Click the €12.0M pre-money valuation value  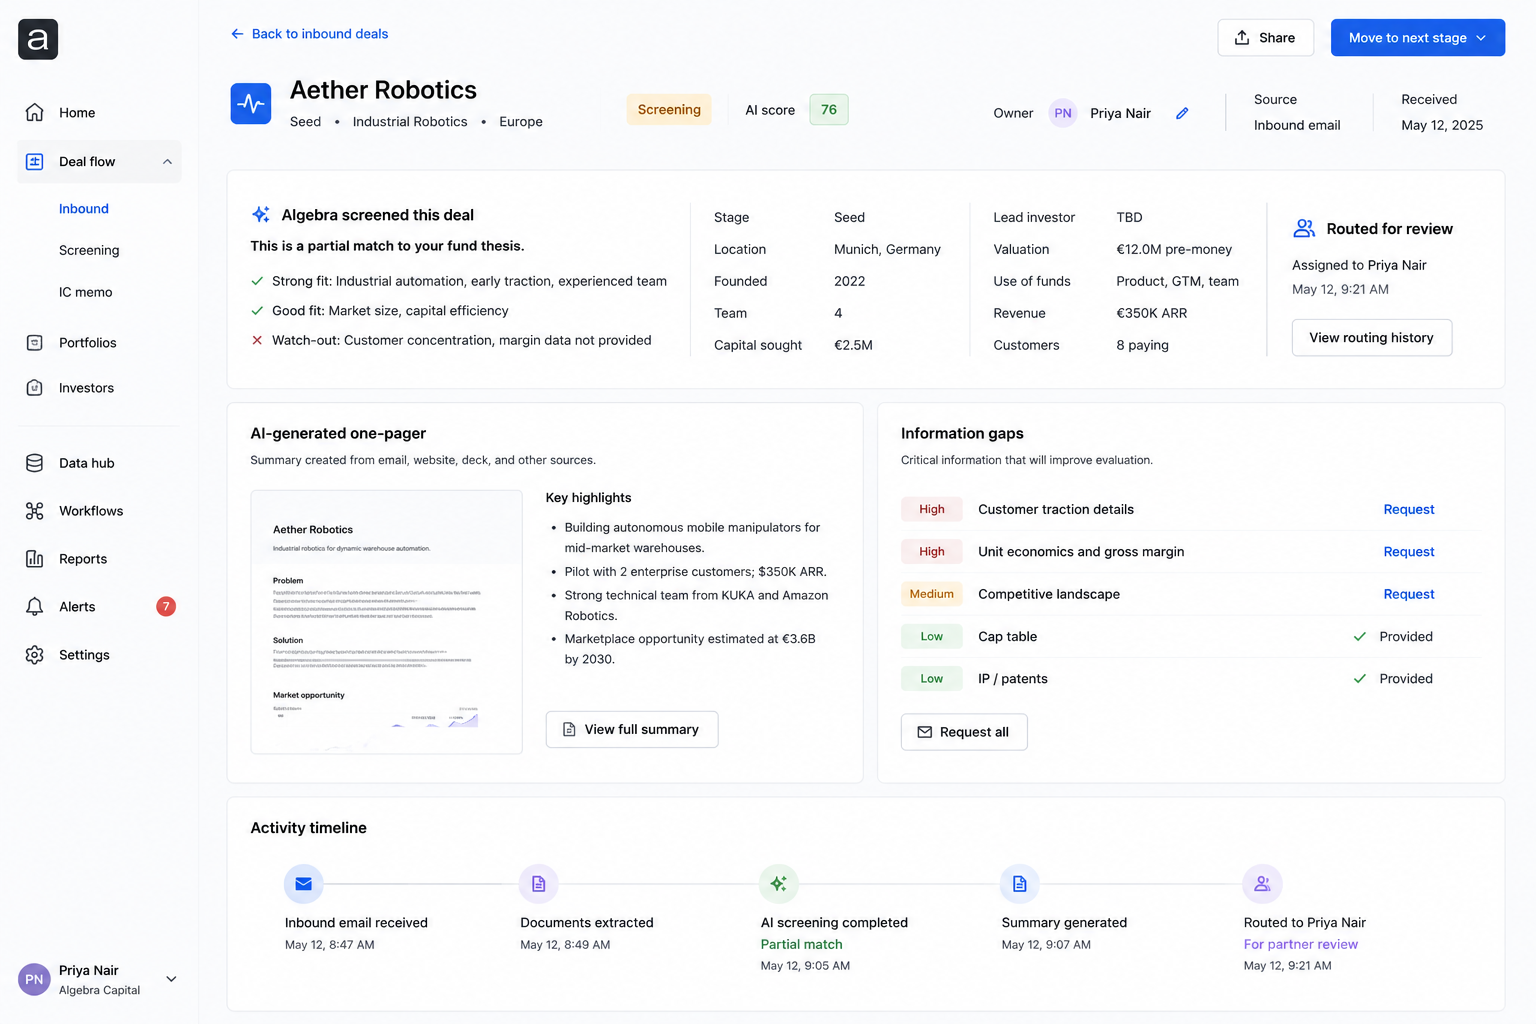[1174, 250]
